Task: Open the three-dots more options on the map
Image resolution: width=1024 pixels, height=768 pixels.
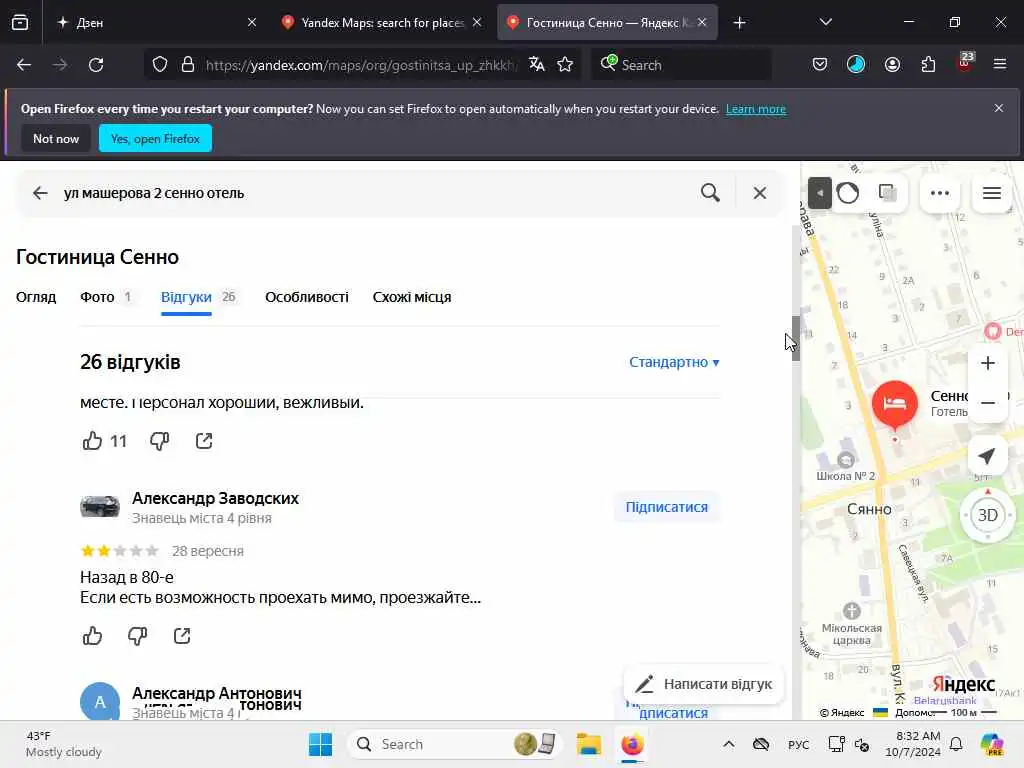Action: [940, 193]
